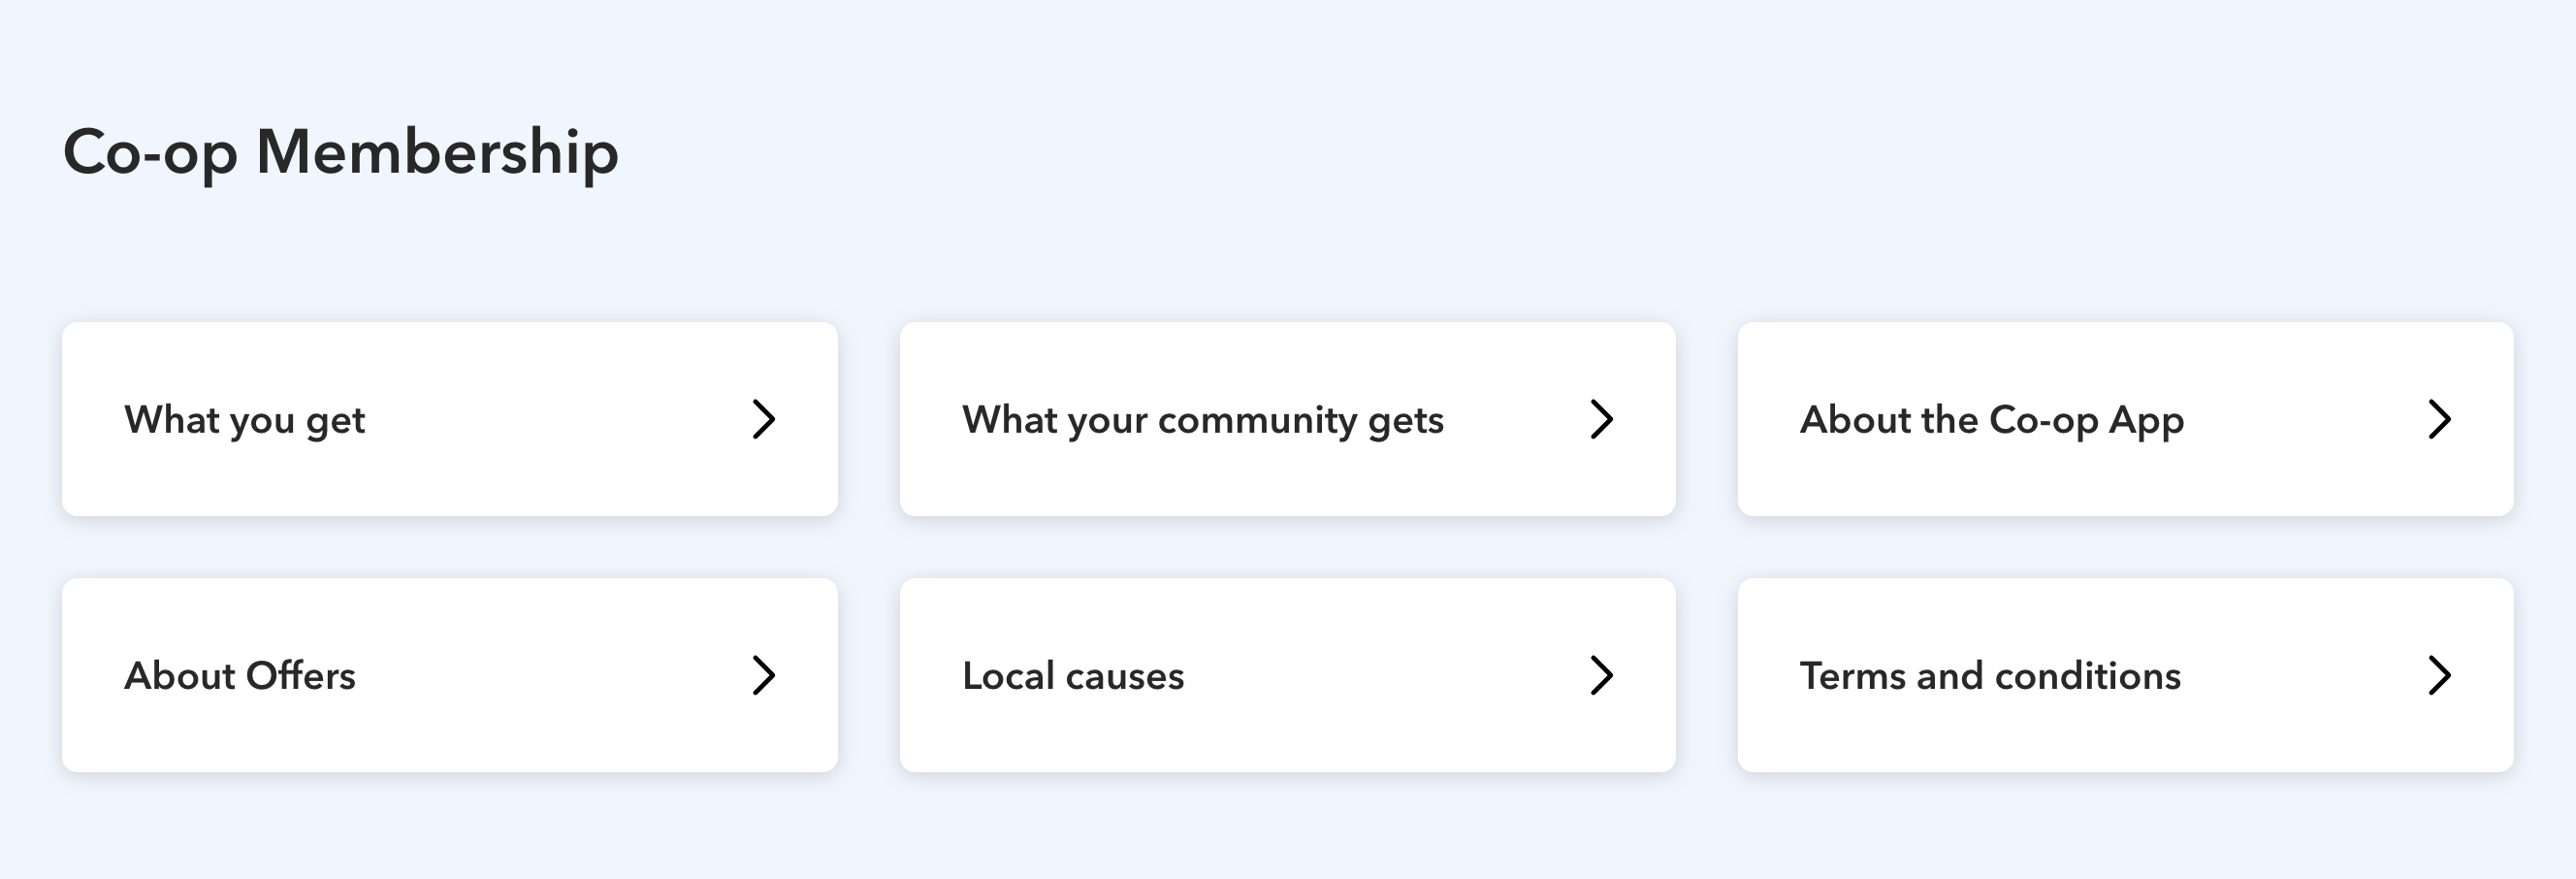Screen dimensions: 2576x879
Task: Open the What you get link text
Action: click(x=245, y=421)
